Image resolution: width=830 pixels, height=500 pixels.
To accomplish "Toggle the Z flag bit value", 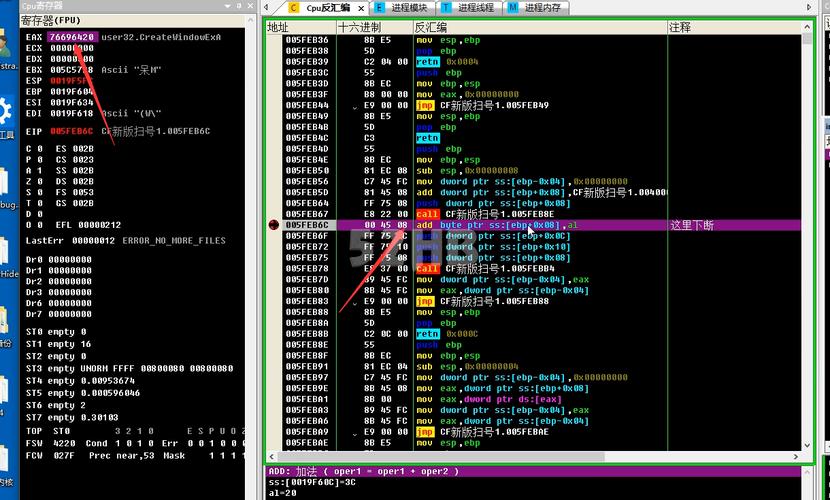I will click(39, 181).
